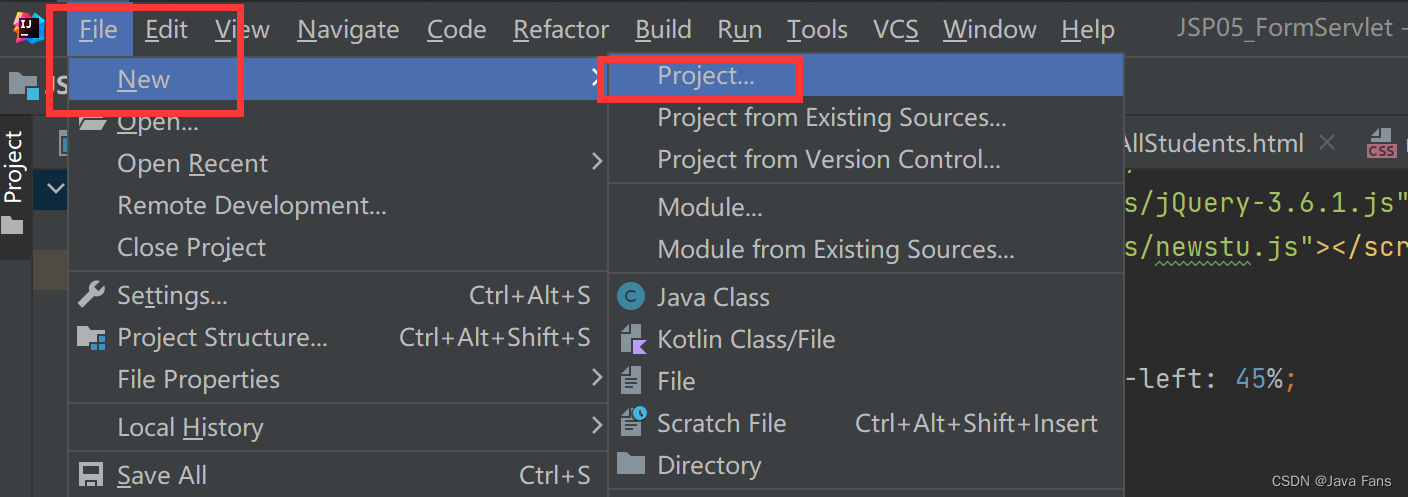Choose Module from Existing Sources

tap(835, 249)
